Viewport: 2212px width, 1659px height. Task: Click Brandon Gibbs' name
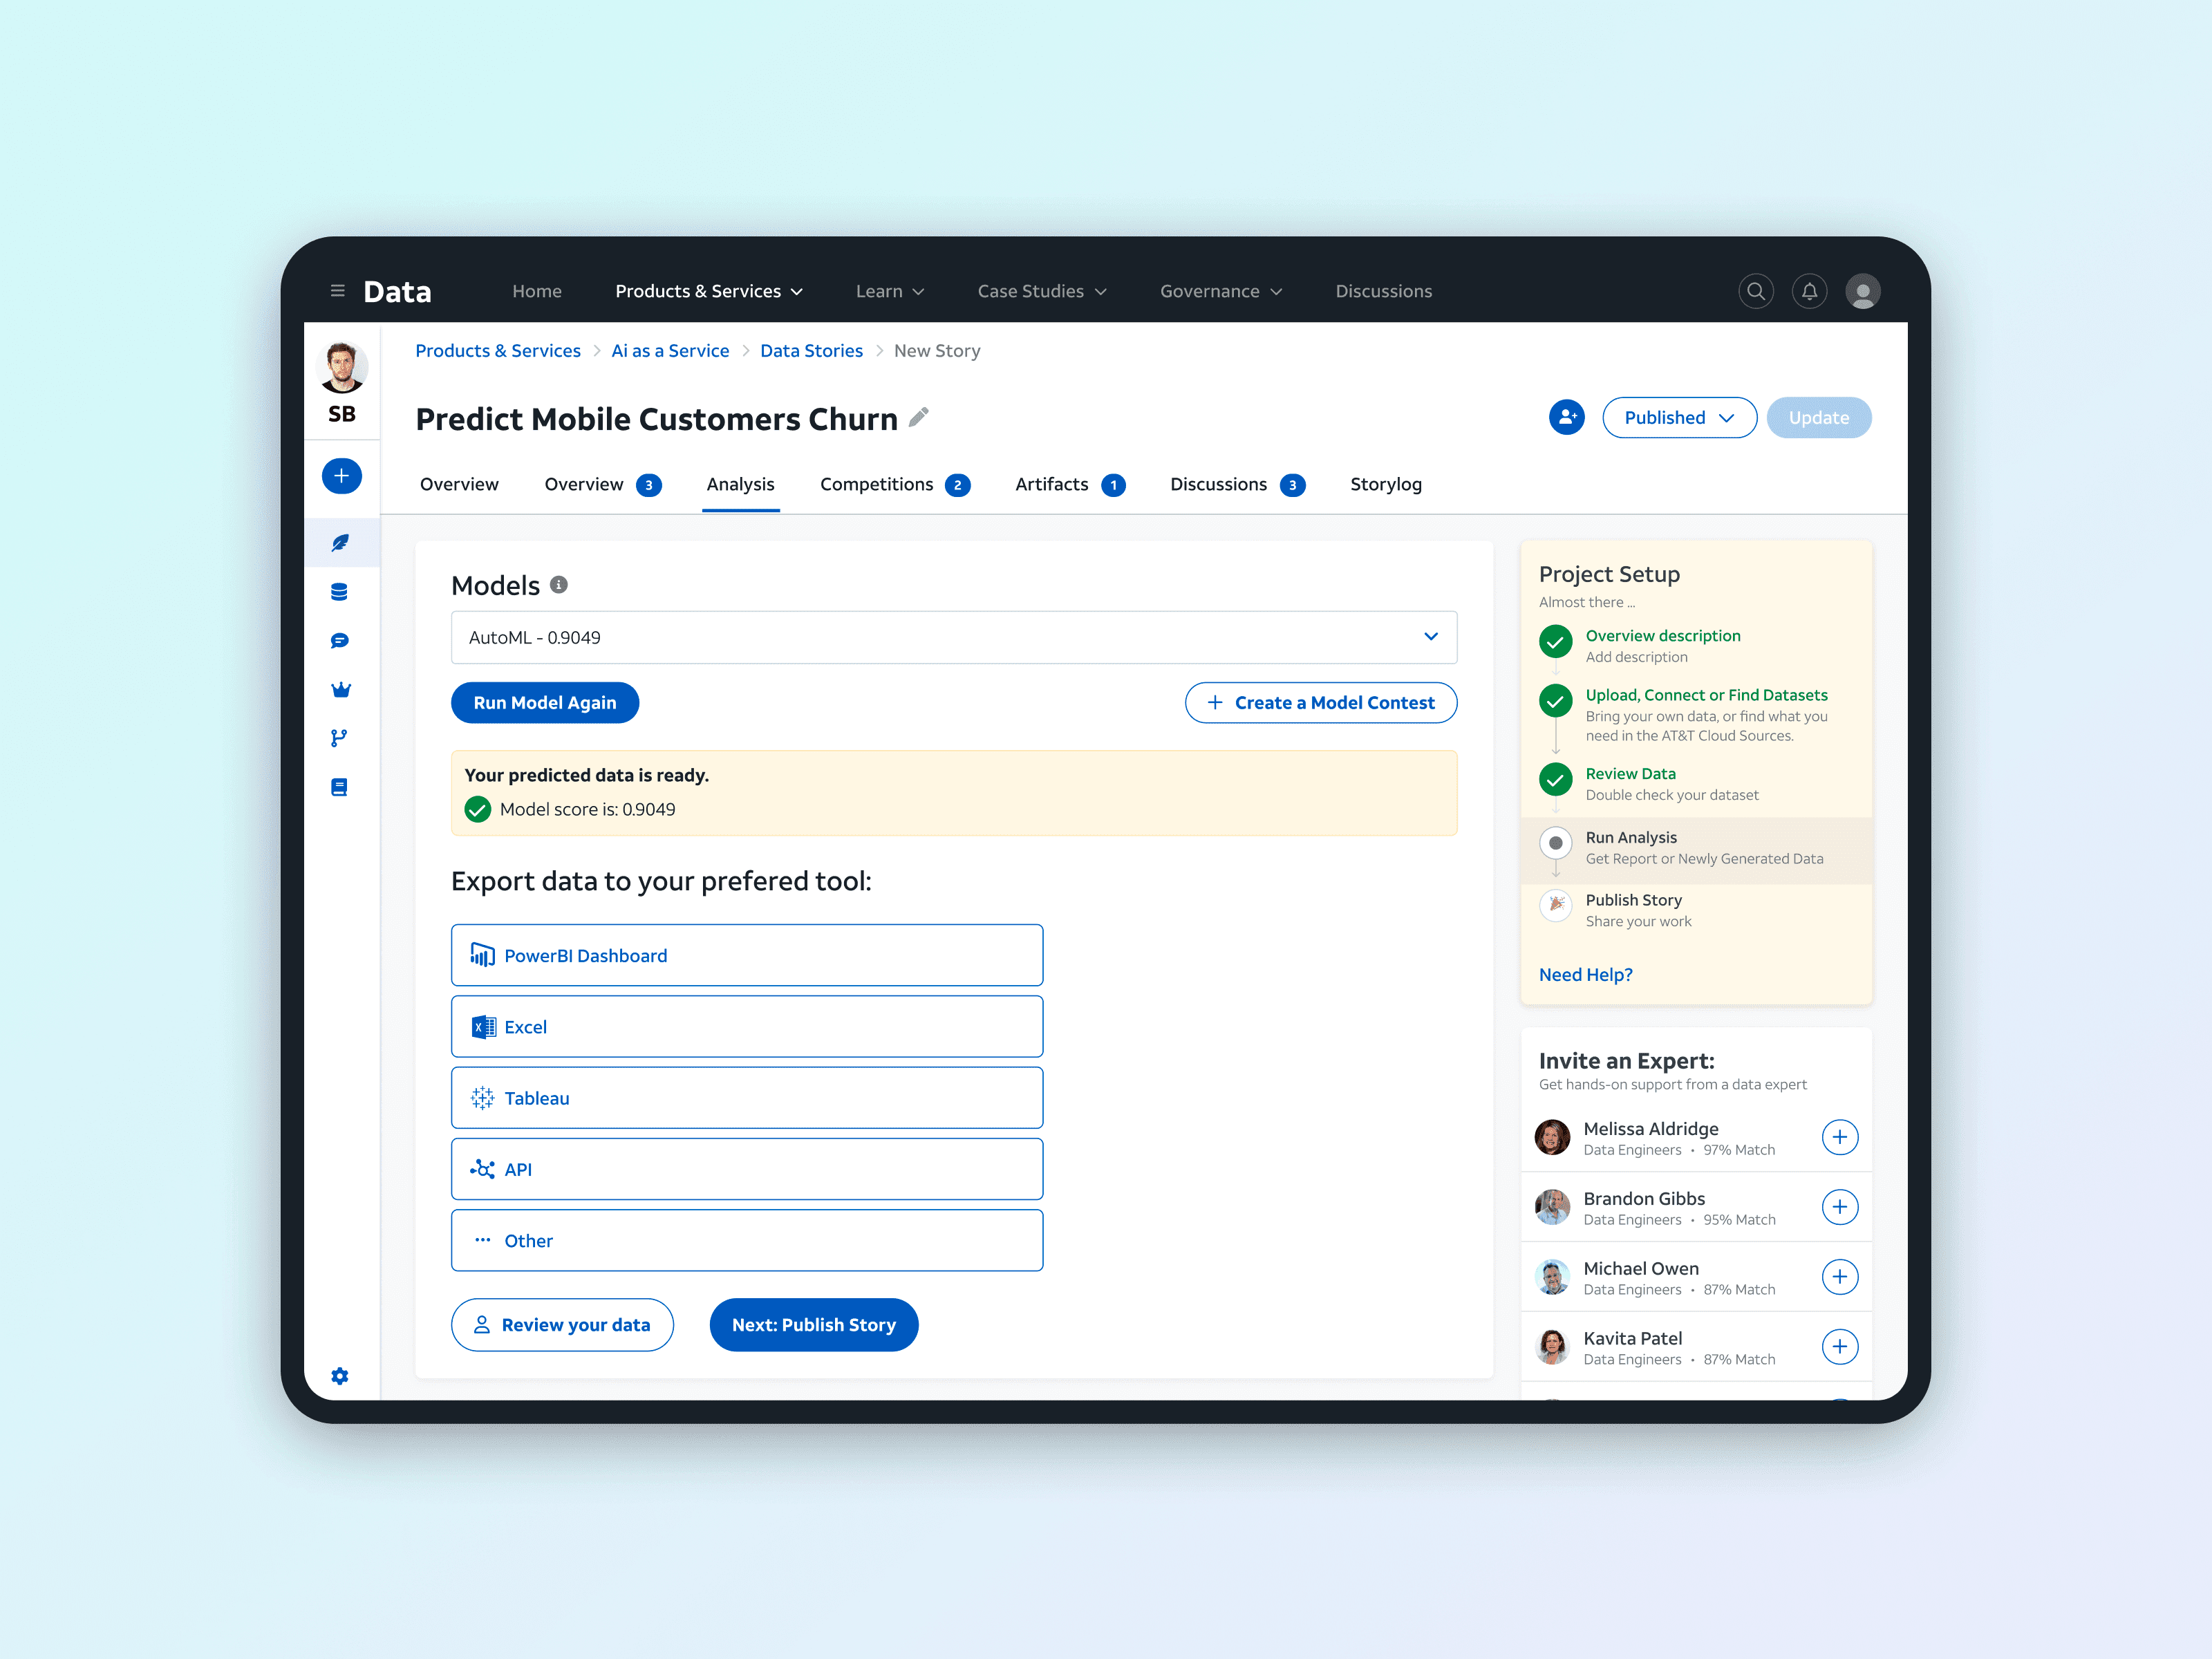[x=1644, y=1198]
